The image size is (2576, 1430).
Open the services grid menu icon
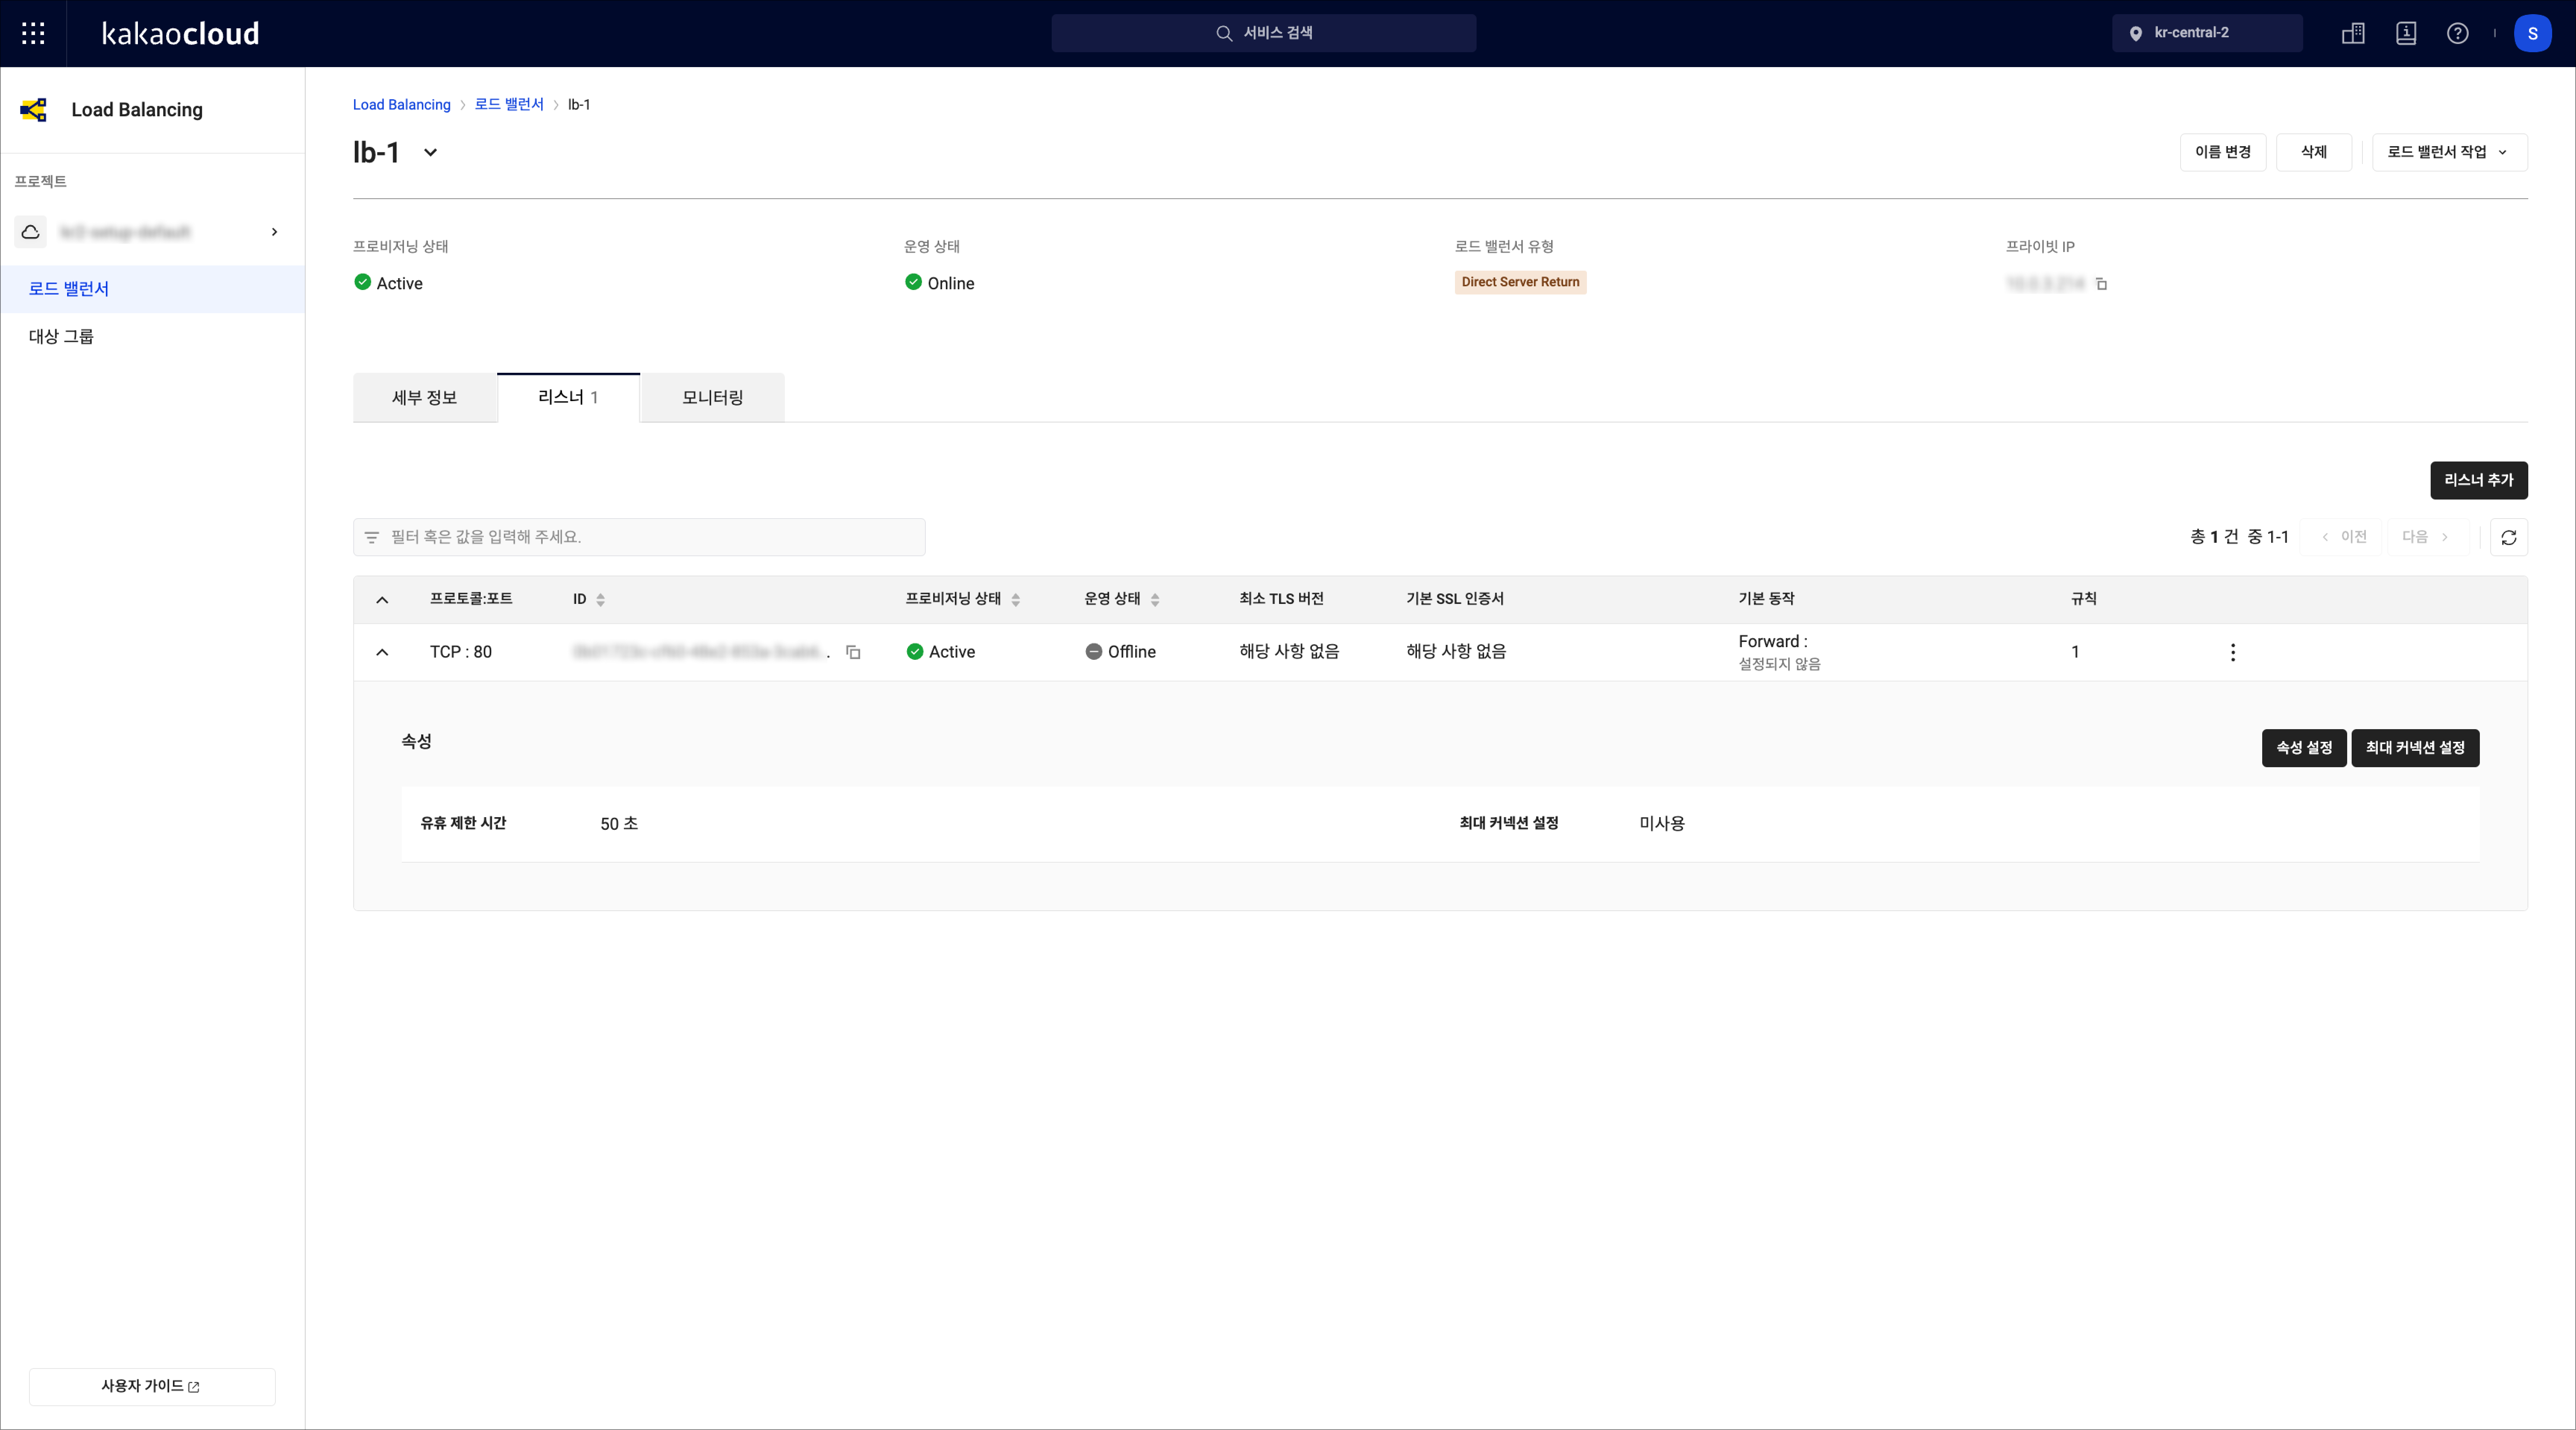33,33
